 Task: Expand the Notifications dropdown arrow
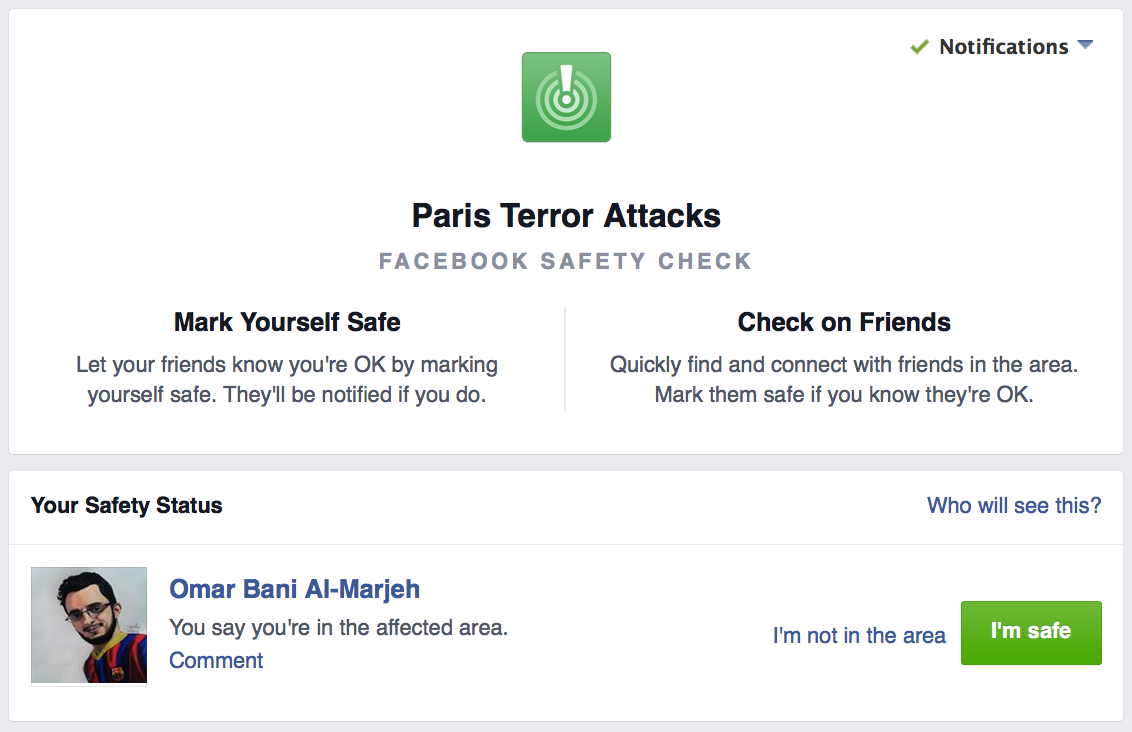1085,46
